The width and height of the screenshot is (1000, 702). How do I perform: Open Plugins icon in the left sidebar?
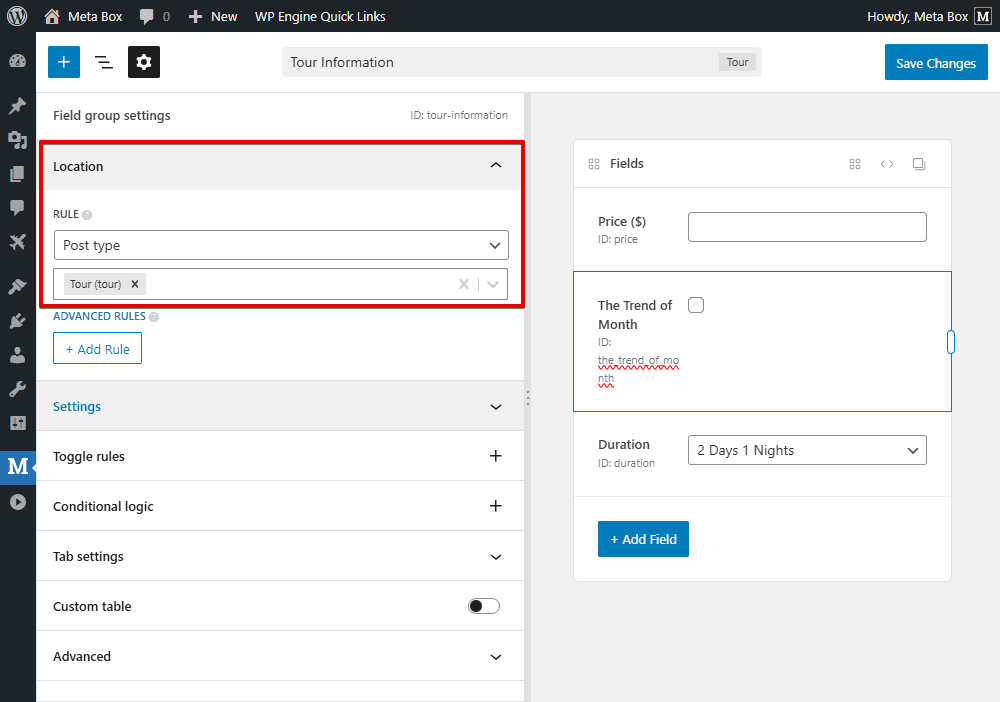click(17, 320)
